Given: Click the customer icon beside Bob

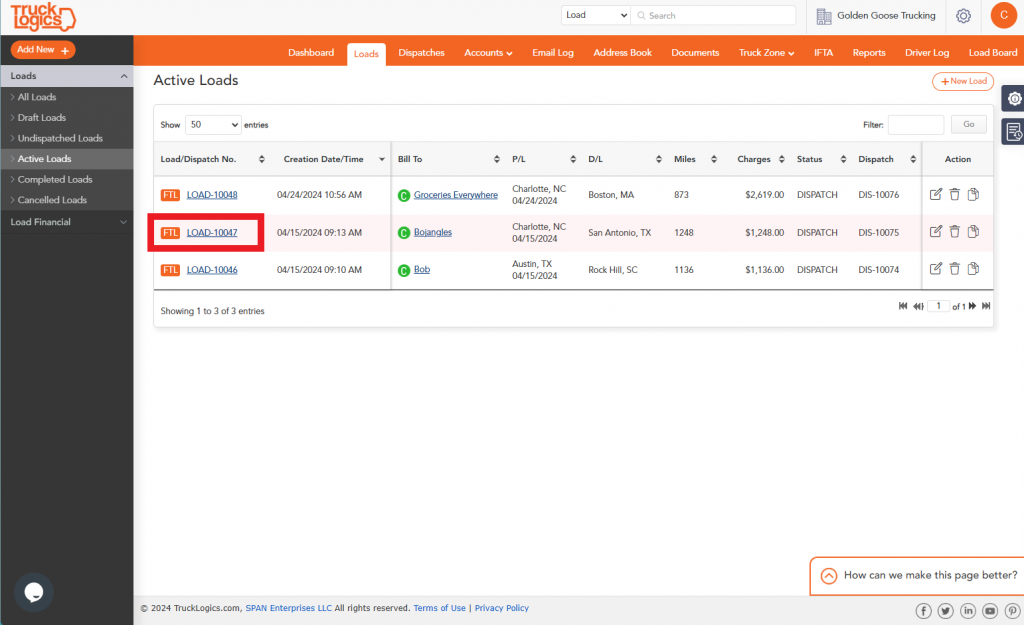Looking at the screenshot, I should click(x=404, y=270).
